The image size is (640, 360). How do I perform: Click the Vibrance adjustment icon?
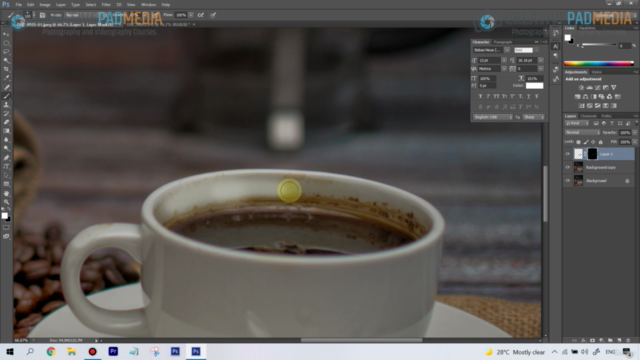coord(613,88)
